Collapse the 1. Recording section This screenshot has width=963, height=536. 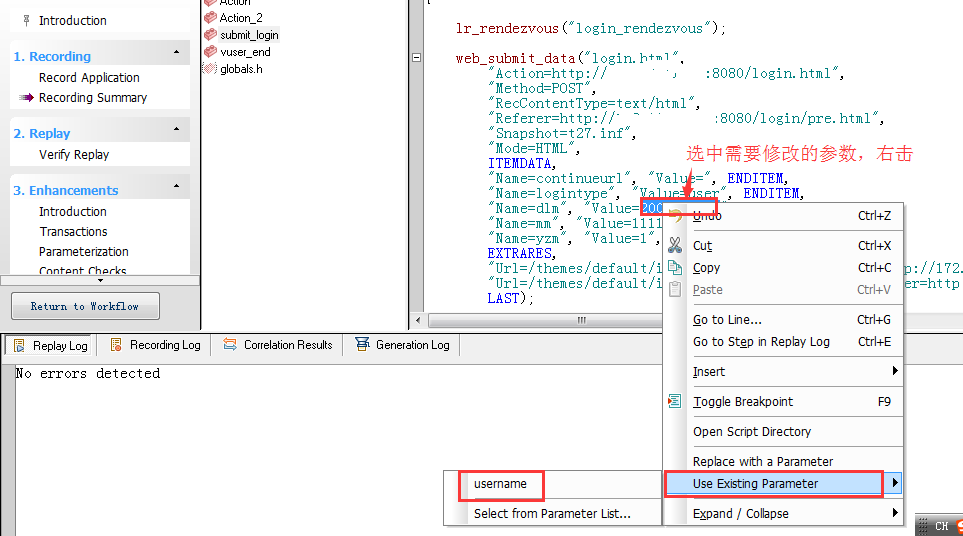pyautogui.click(x=177, y=53)
